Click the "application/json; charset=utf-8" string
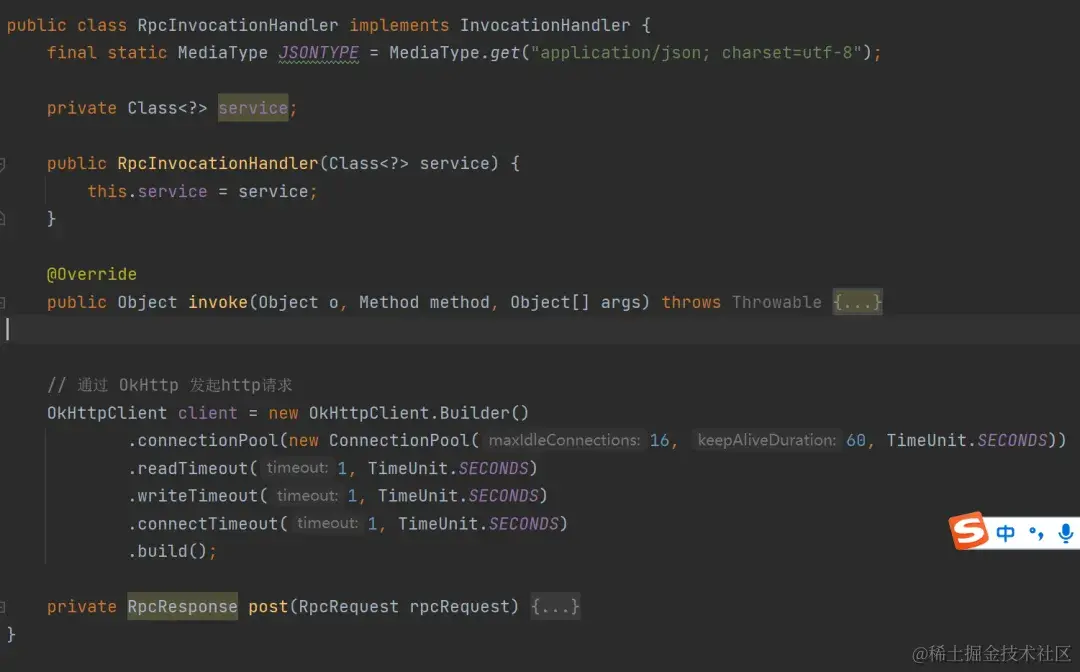Image resolution: width=1080 pixels, height=672 pixels. pyautogui.click(x=696, y=53)
